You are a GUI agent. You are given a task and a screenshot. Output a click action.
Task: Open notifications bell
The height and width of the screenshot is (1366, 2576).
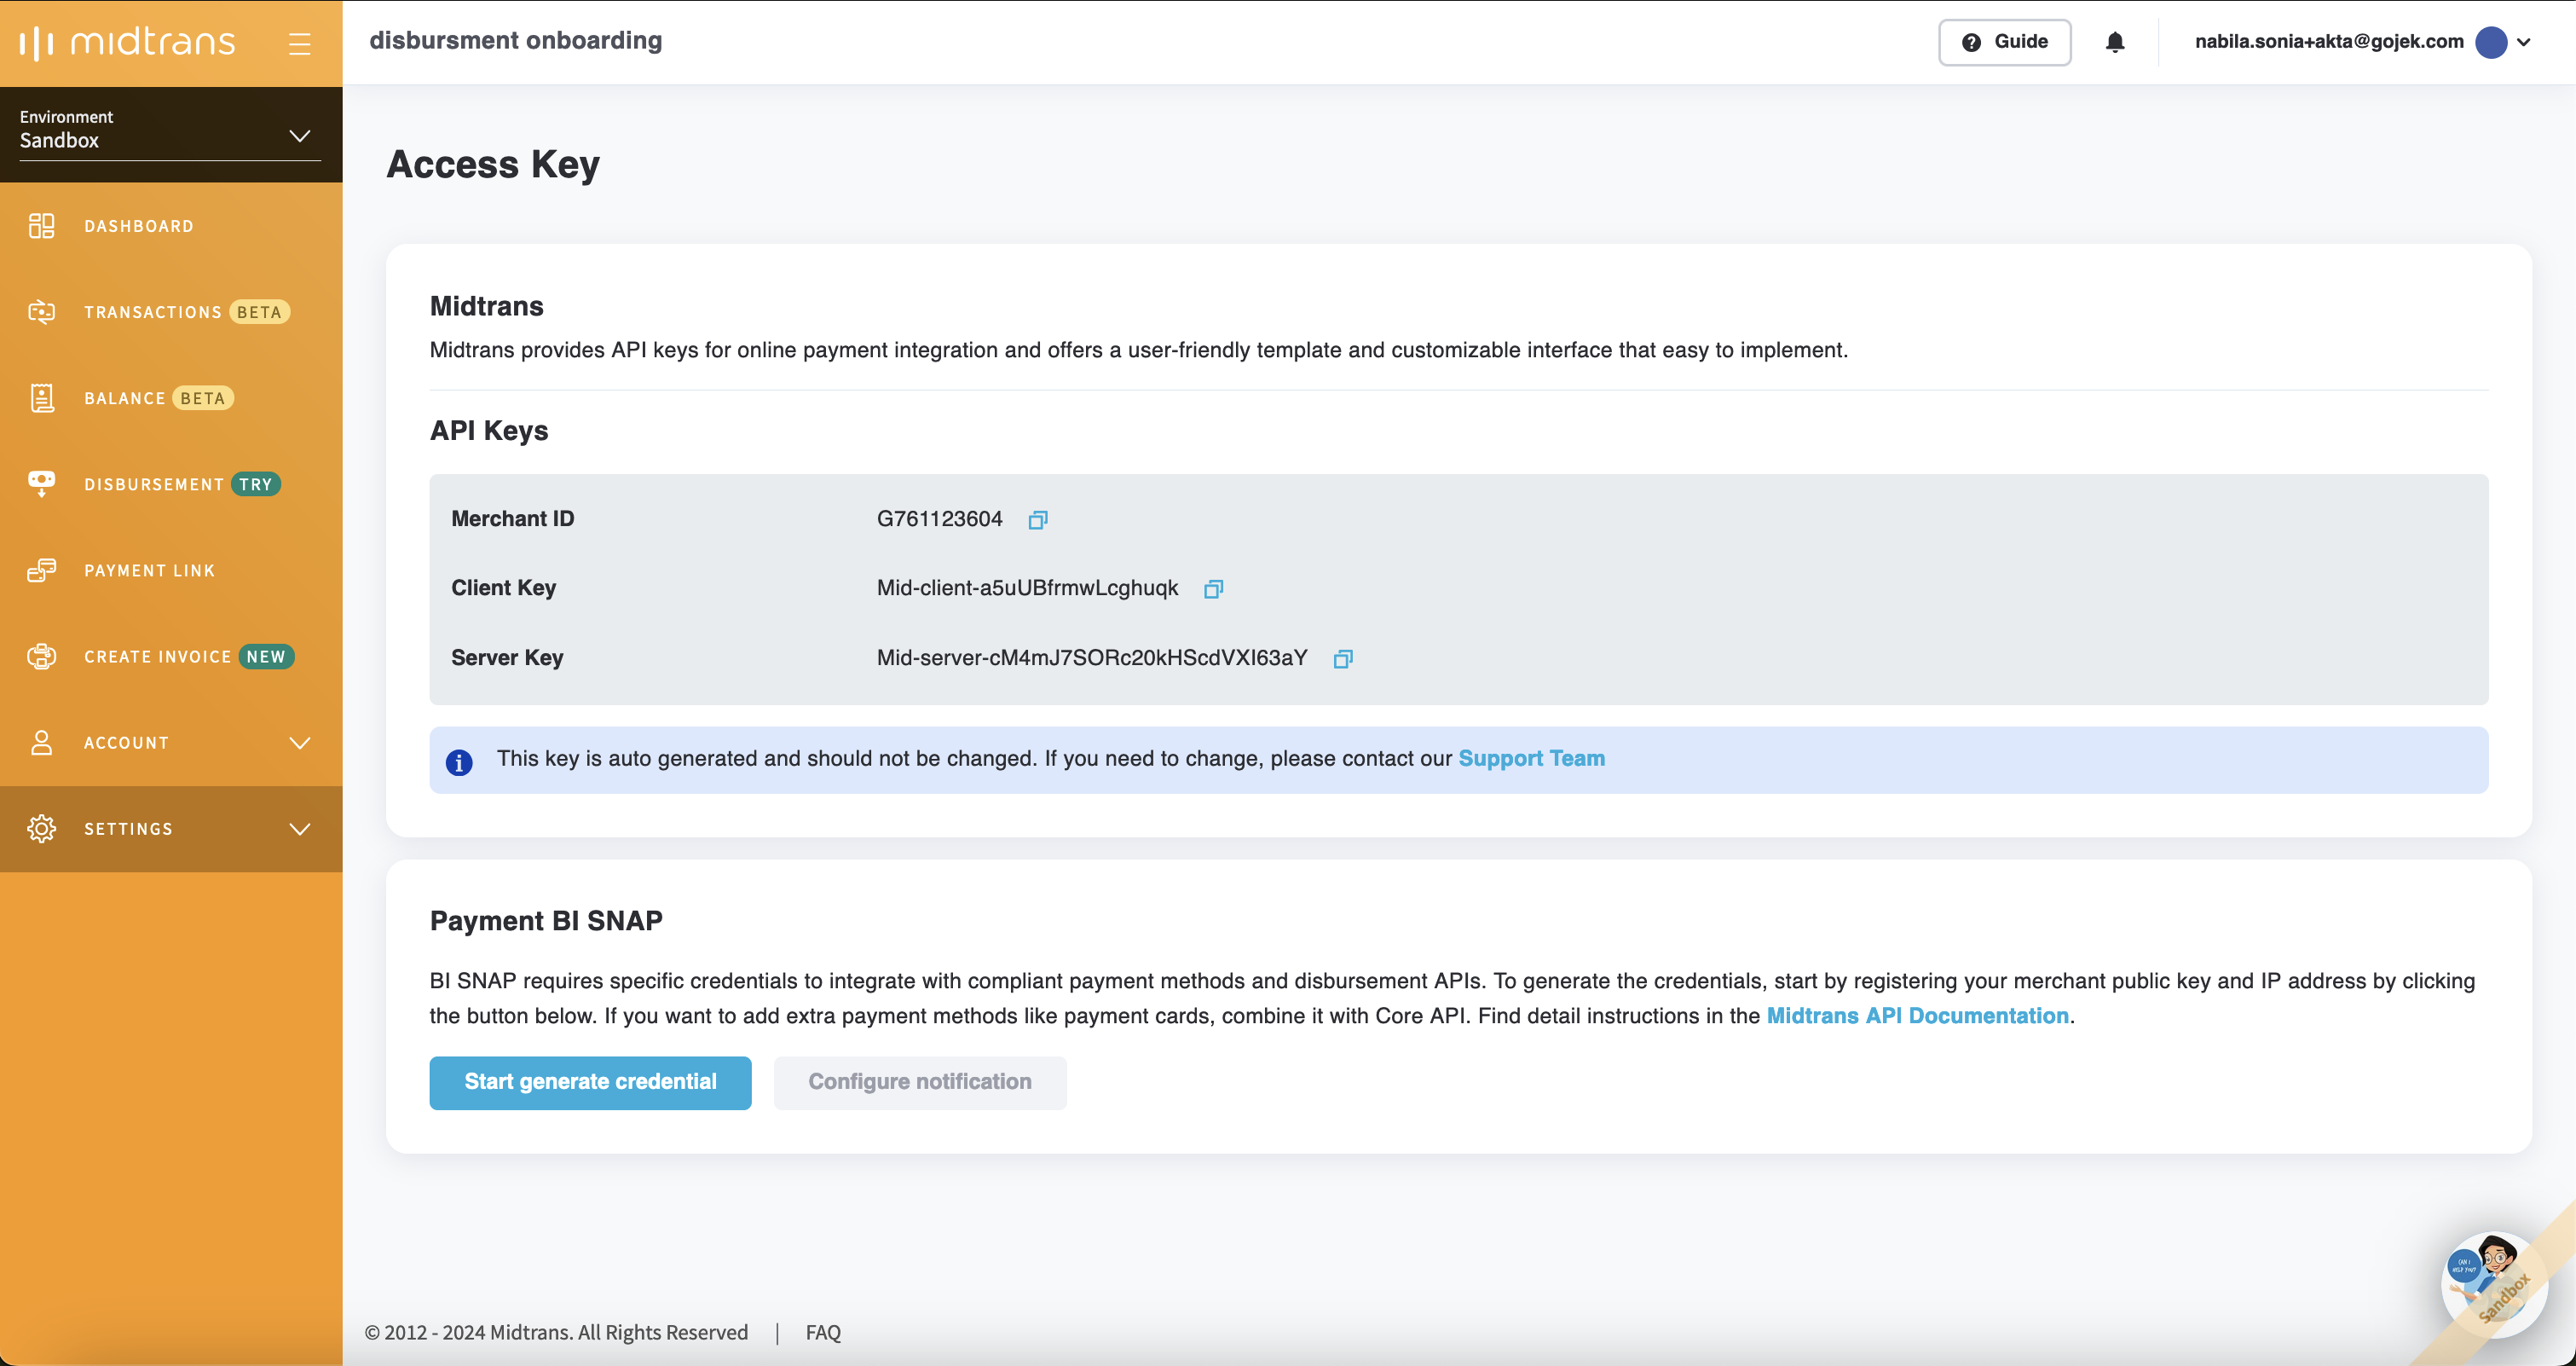point(2115,42)
